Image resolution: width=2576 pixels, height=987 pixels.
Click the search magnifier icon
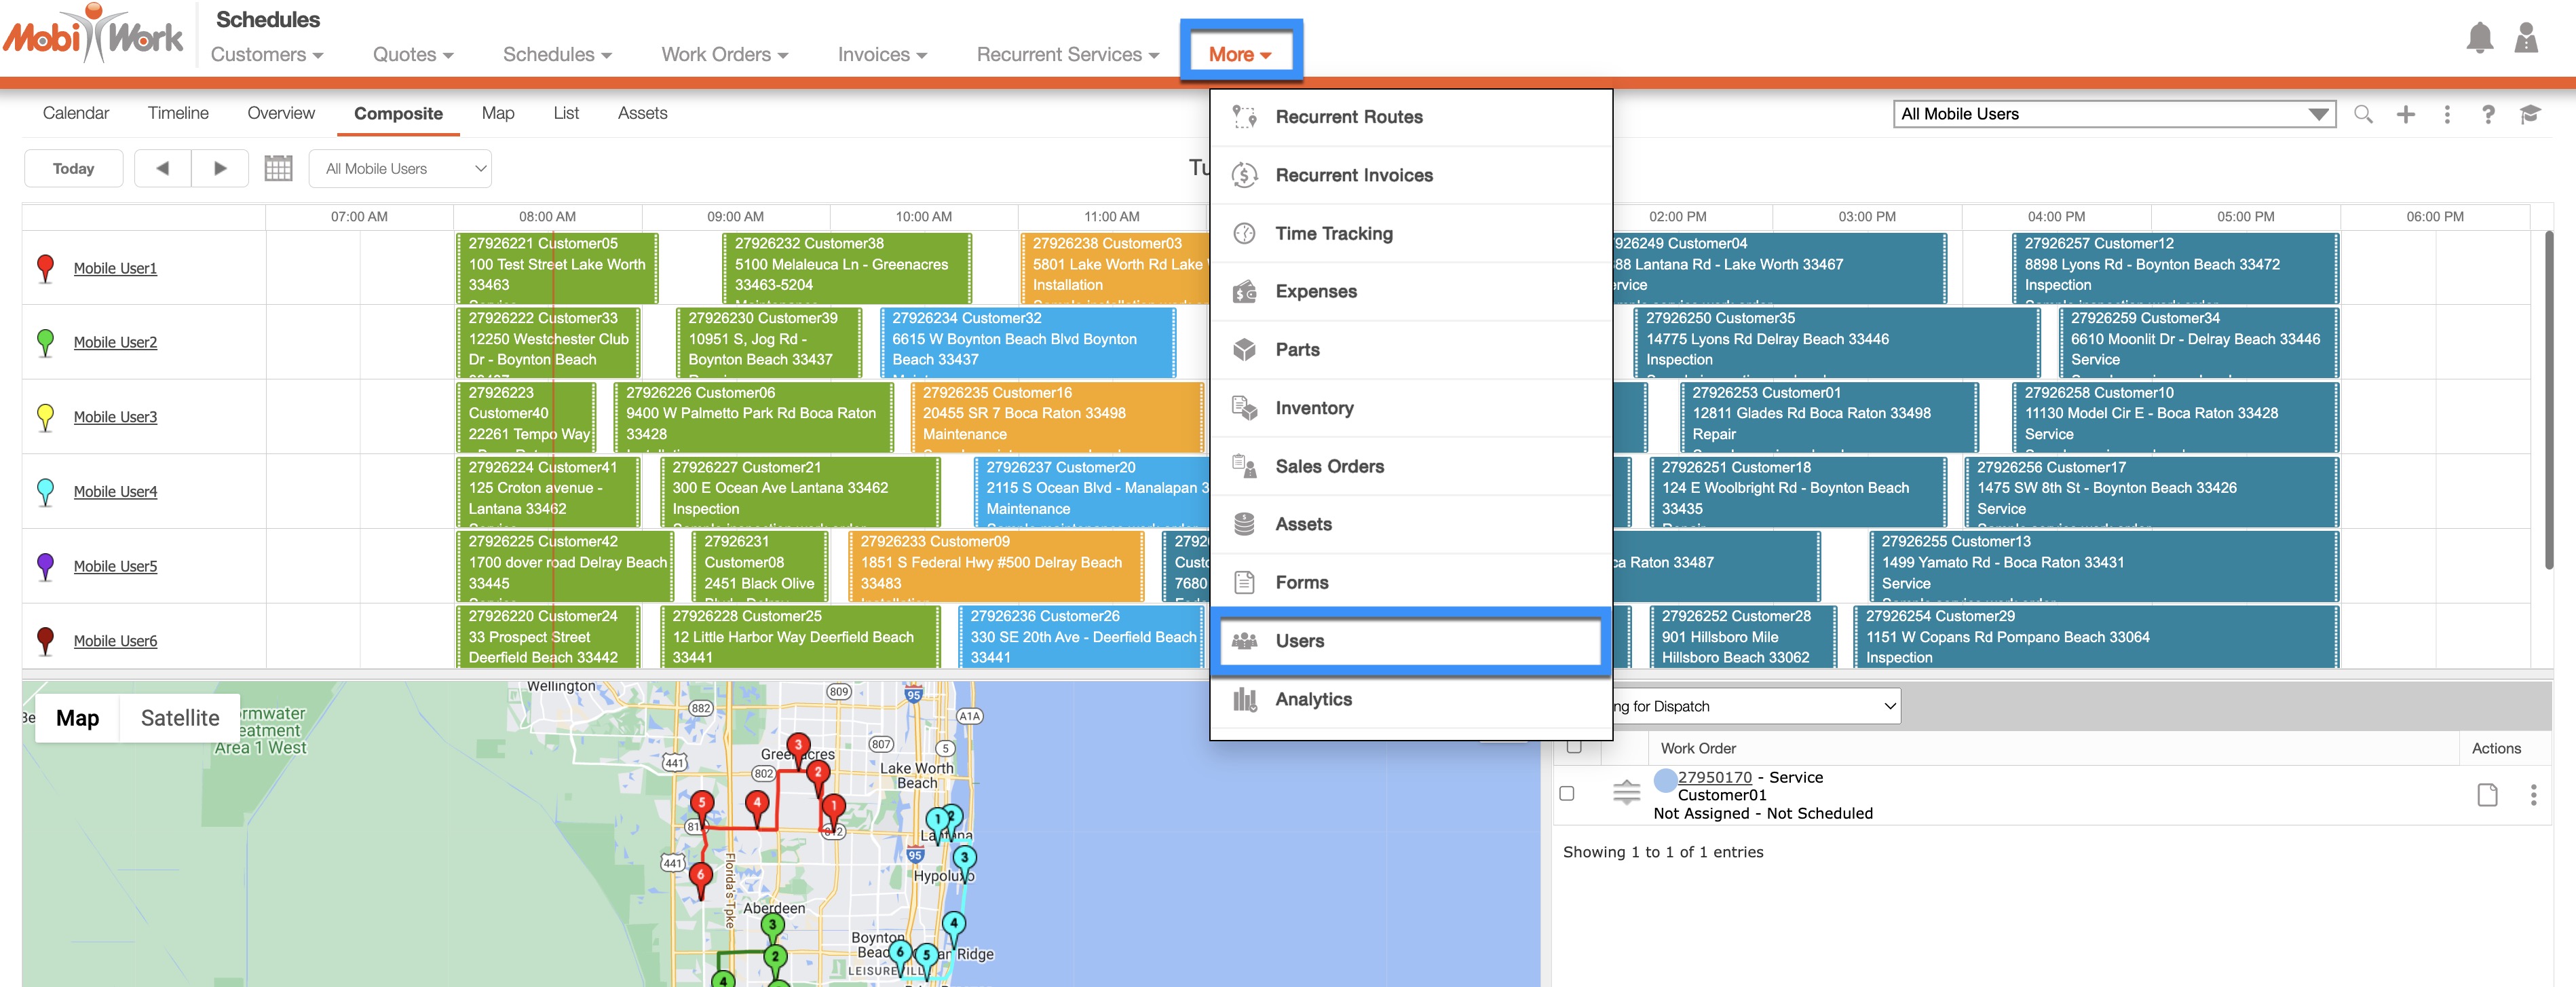coord(2362,114)
